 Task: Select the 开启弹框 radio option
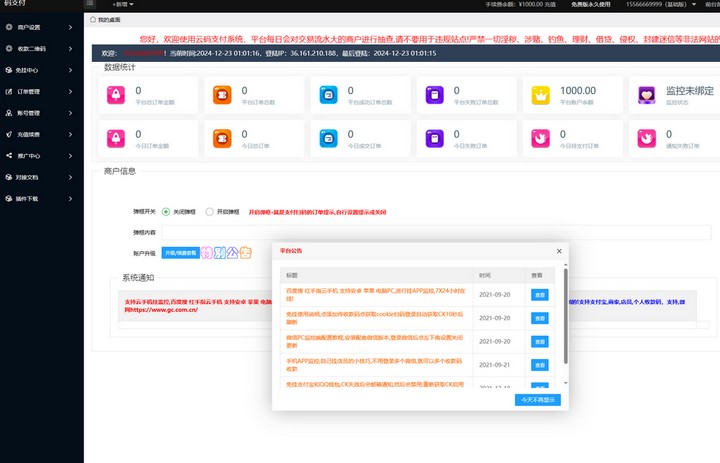209,212
